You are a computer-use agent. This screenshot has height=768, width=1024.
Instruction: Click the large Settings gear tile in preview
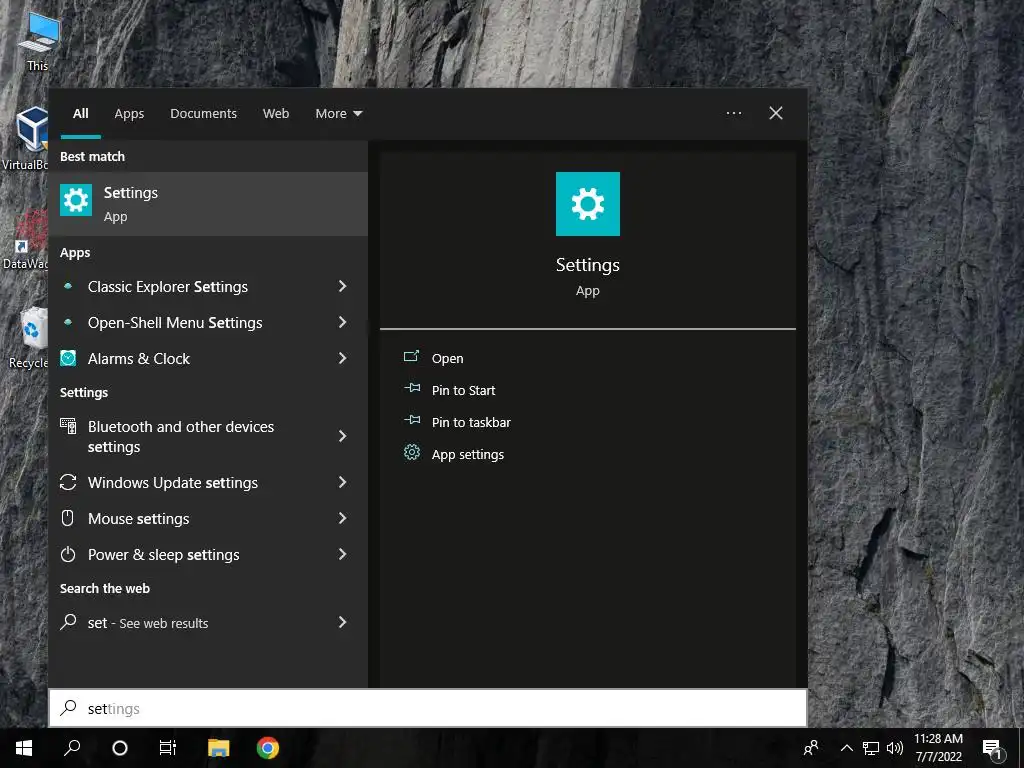pyautogui.click(x=587, y=204)
